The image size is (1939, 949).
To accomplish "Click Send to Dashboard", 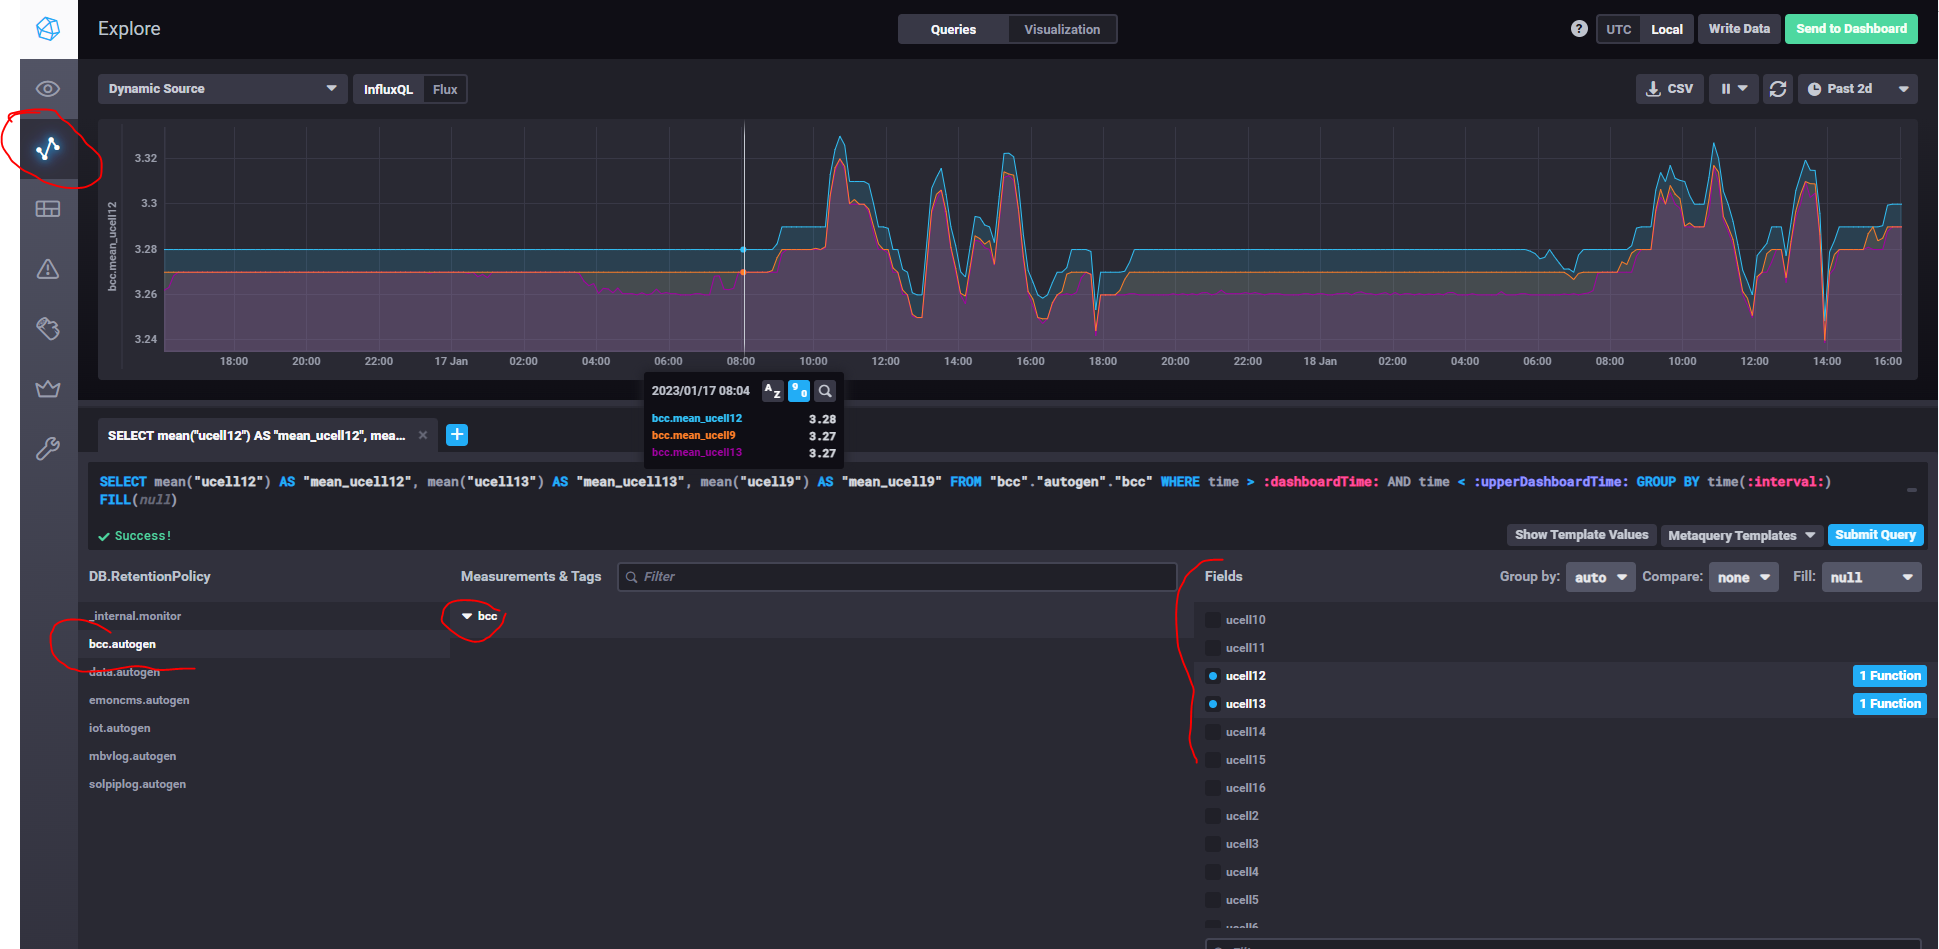I will tap(1851, 29).
